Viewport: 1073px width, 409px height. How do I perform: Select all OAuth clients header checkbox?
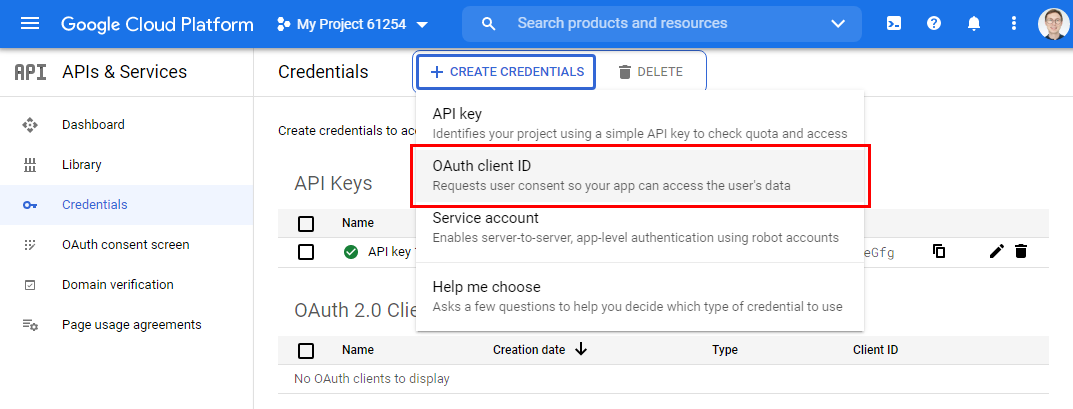pyautogui.click(x=306, y=350)
